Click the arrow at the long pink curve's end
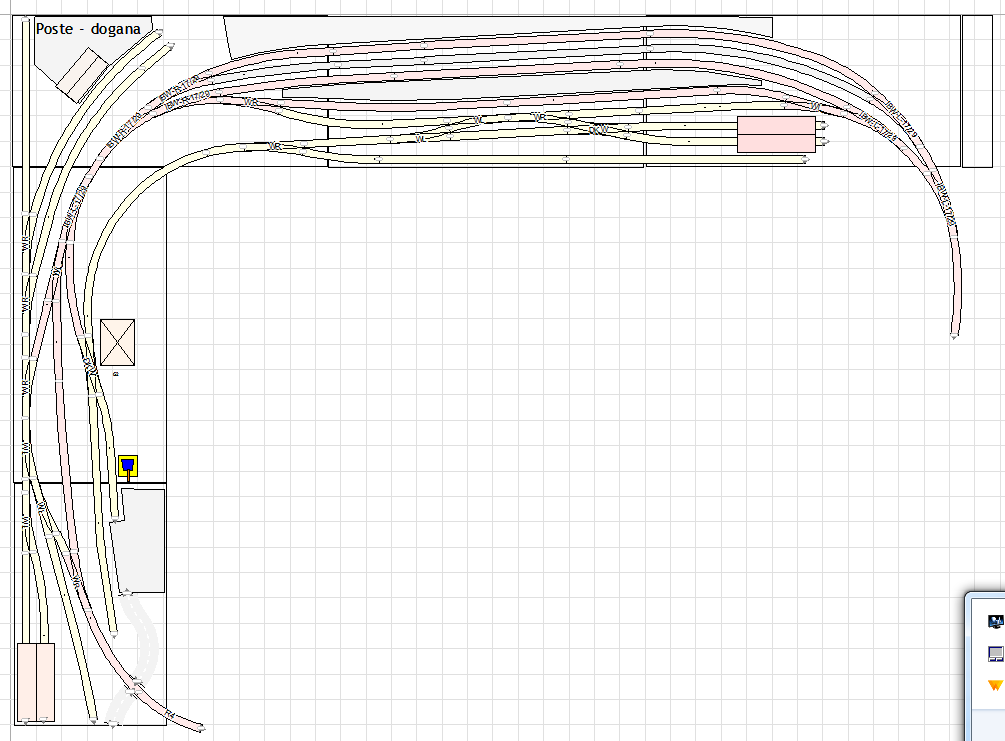 point(955,338)
